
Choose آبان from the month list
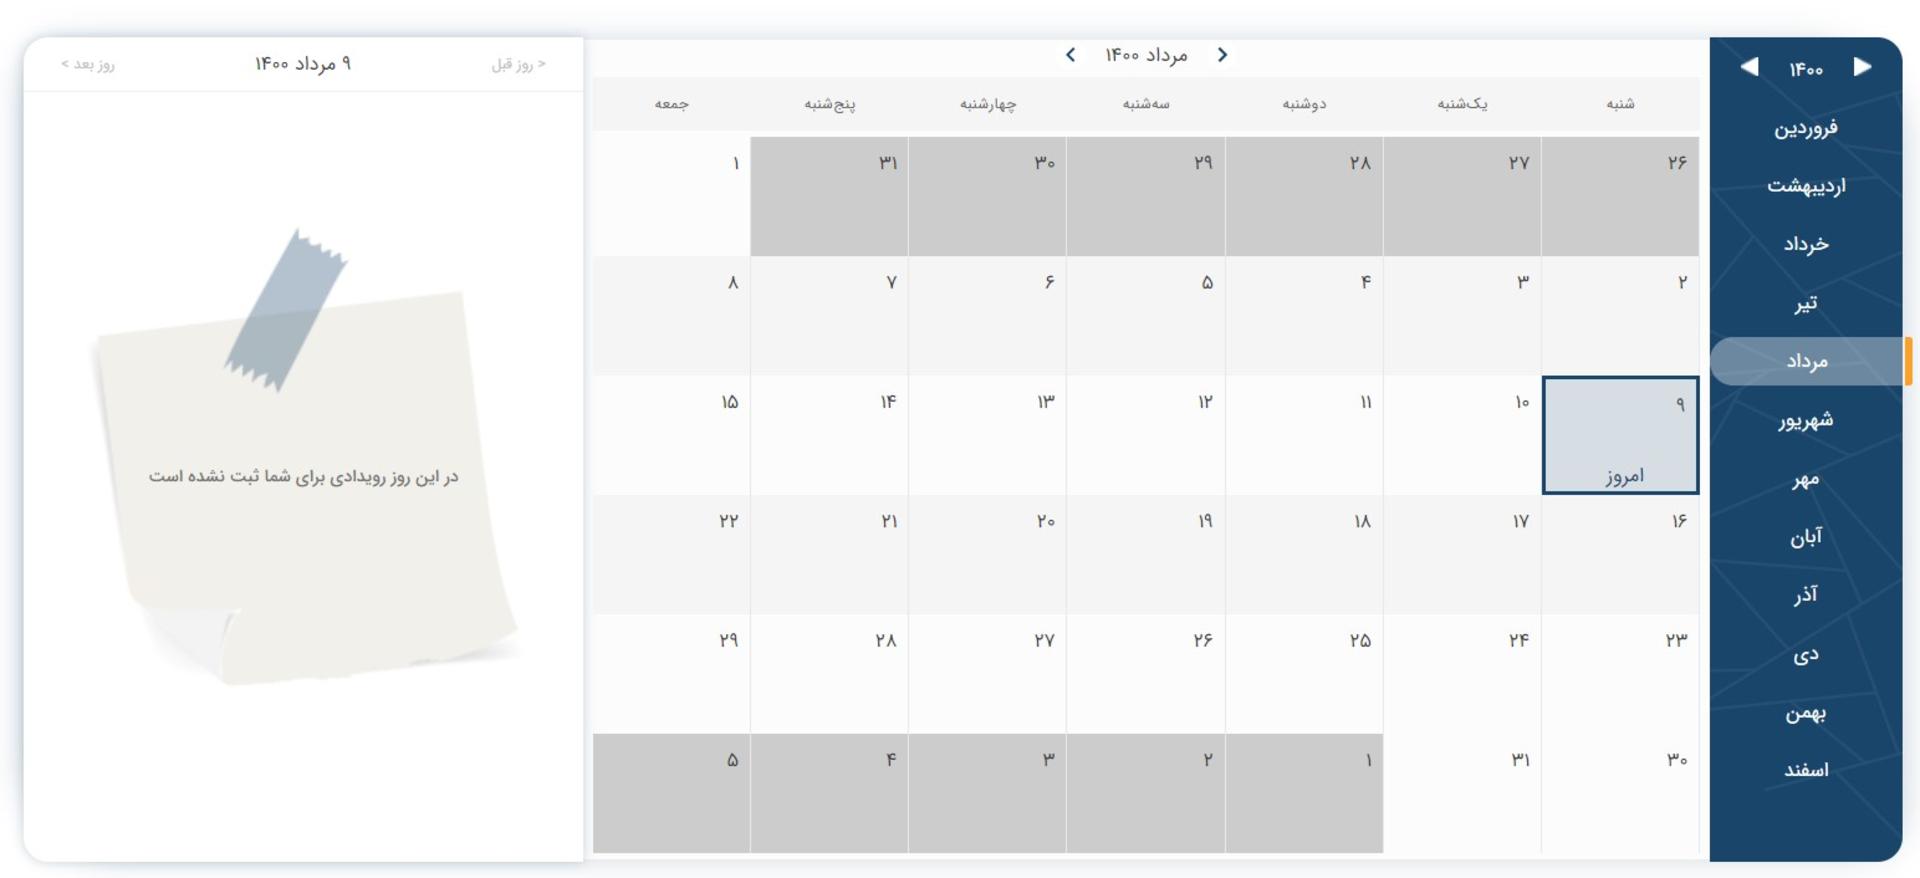[x=1806, y=537]
